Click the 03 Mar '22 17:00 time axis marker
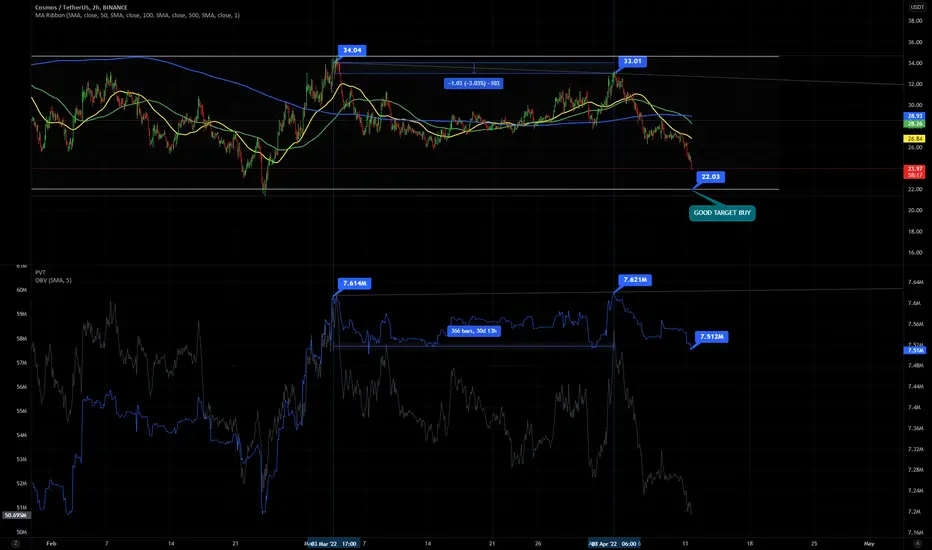932x550 pixels. tap(332, 543)
